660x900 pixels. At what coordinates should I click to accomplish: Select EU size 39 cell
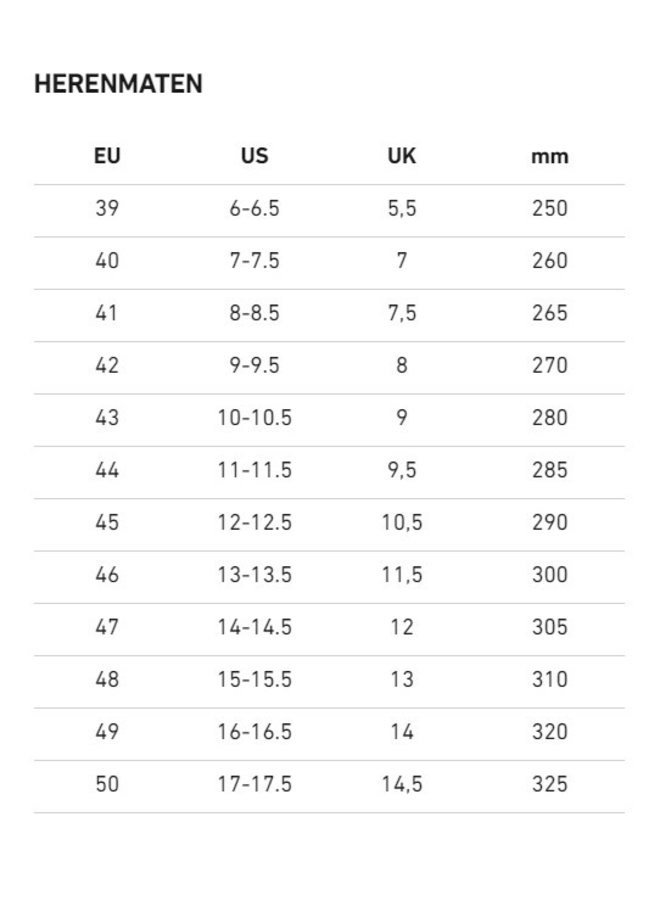[x=107, y=209]
